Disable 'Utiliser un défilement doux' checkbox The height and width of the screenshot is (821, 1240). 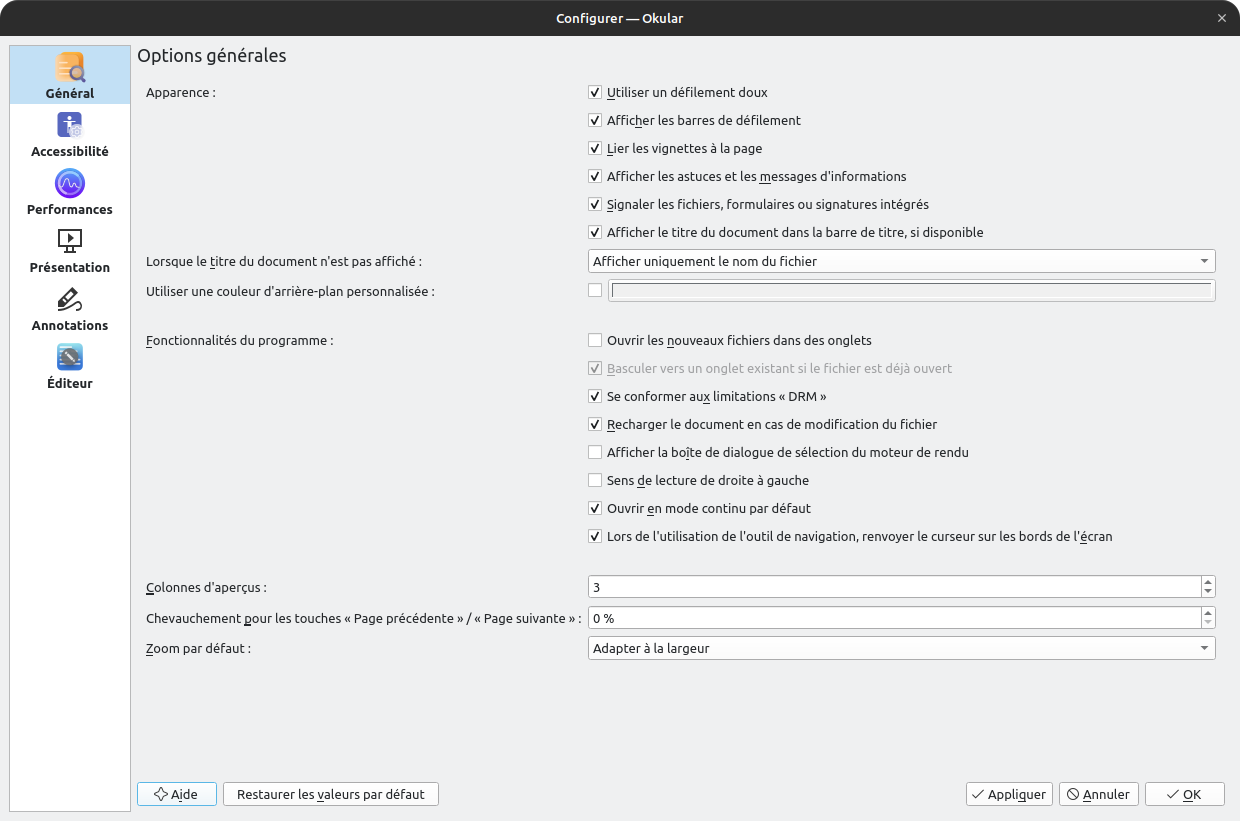[x=595, y=93]
